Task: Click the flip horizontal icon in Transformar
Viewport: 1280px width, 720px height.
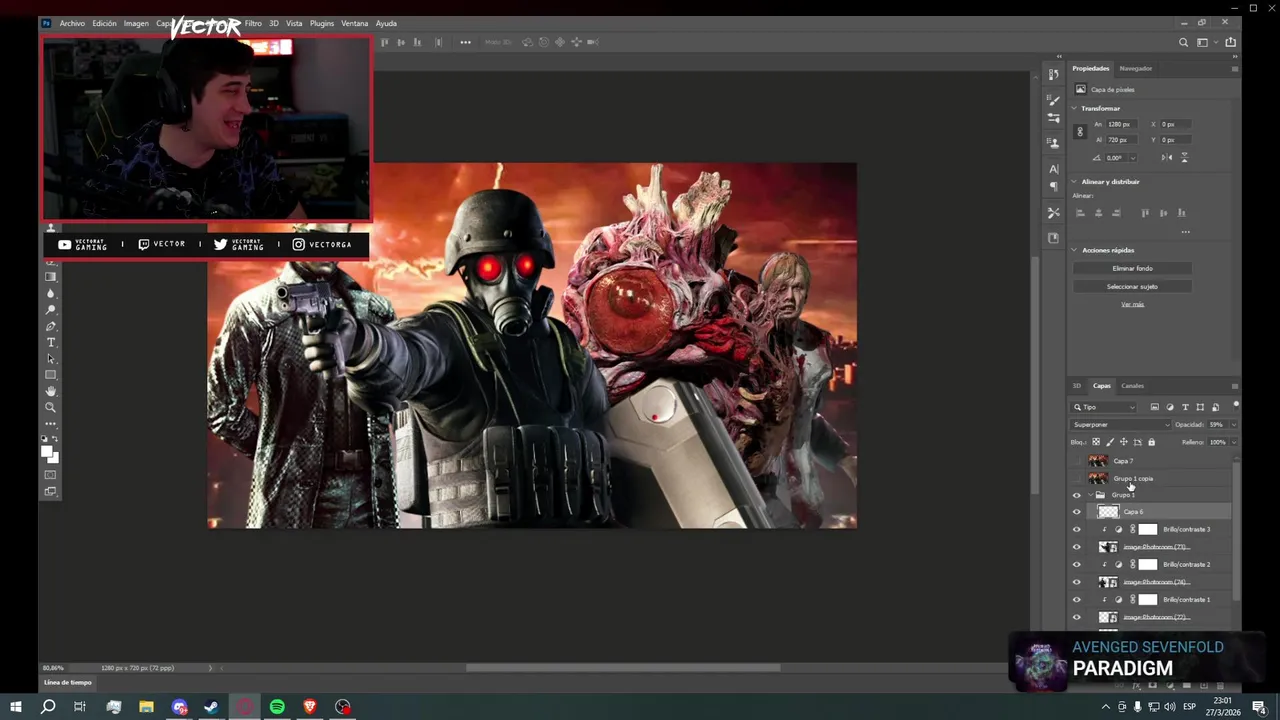Action: coord(1167,158)
